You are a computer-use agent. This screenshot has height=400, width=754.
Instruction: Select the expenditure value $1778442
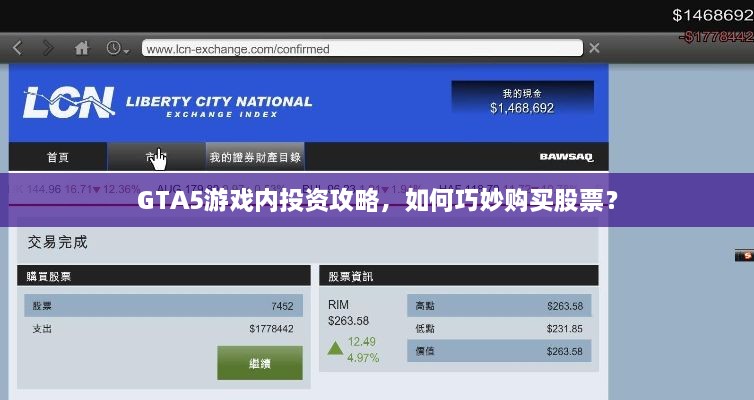[271, 329]
